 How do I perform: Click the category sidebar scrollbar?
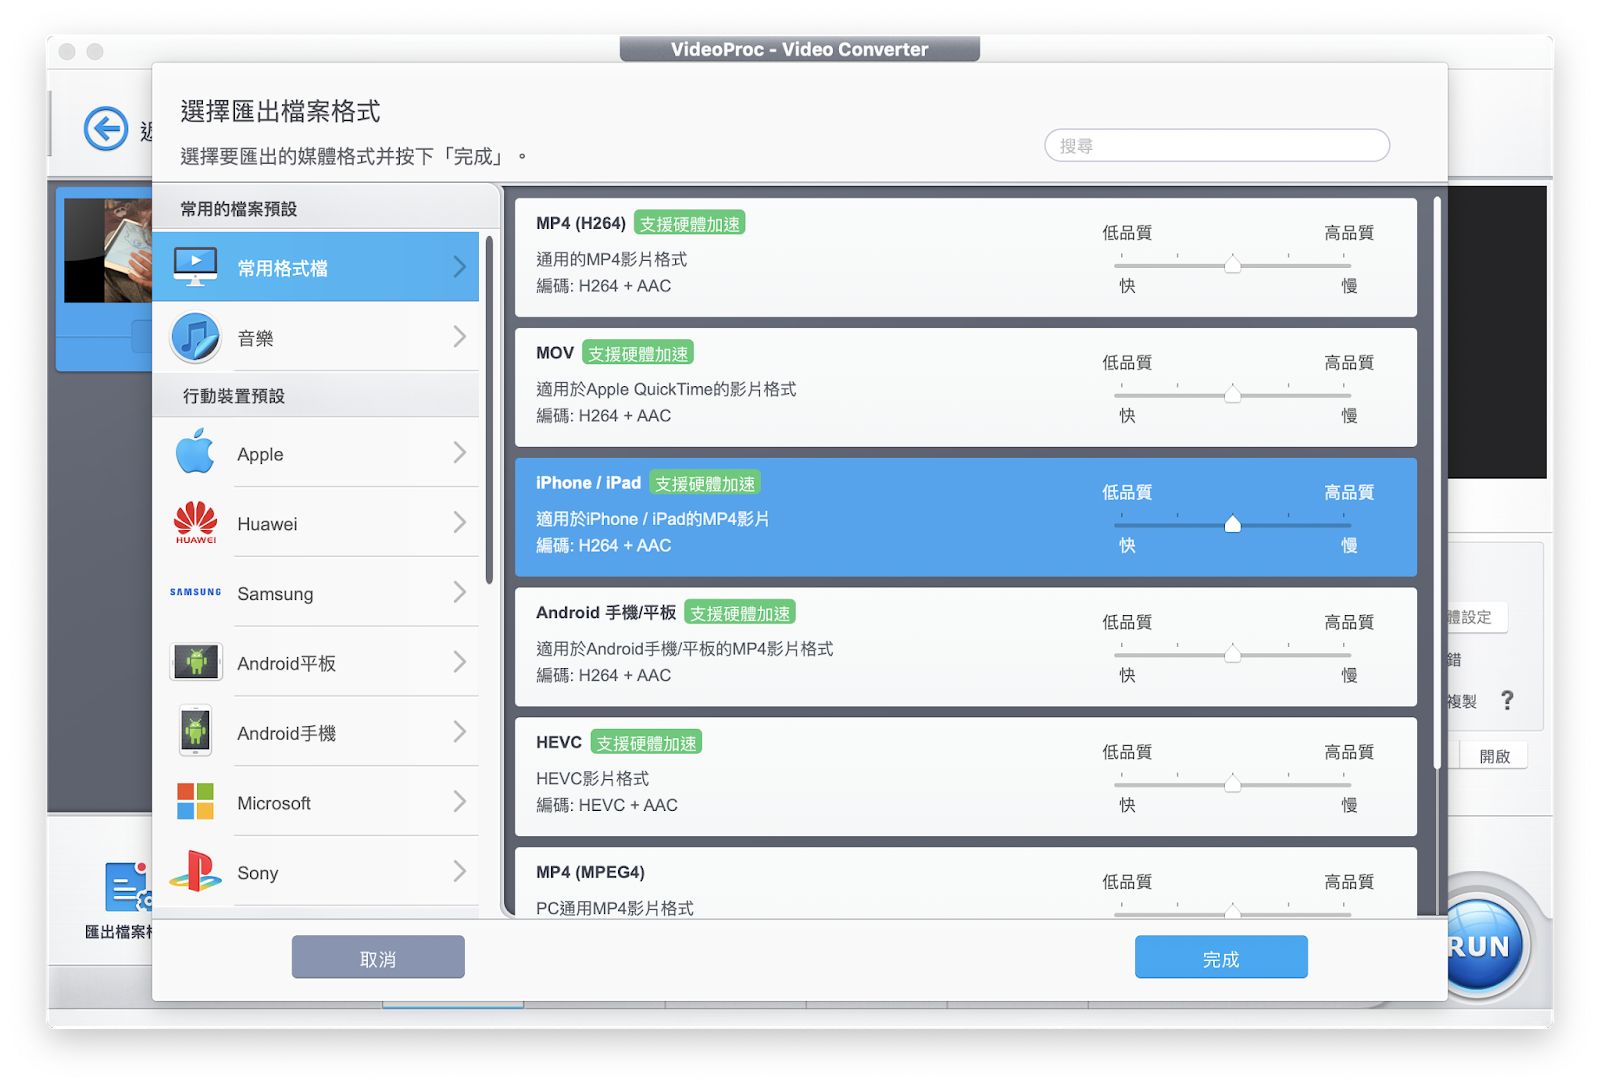point(489,410)
